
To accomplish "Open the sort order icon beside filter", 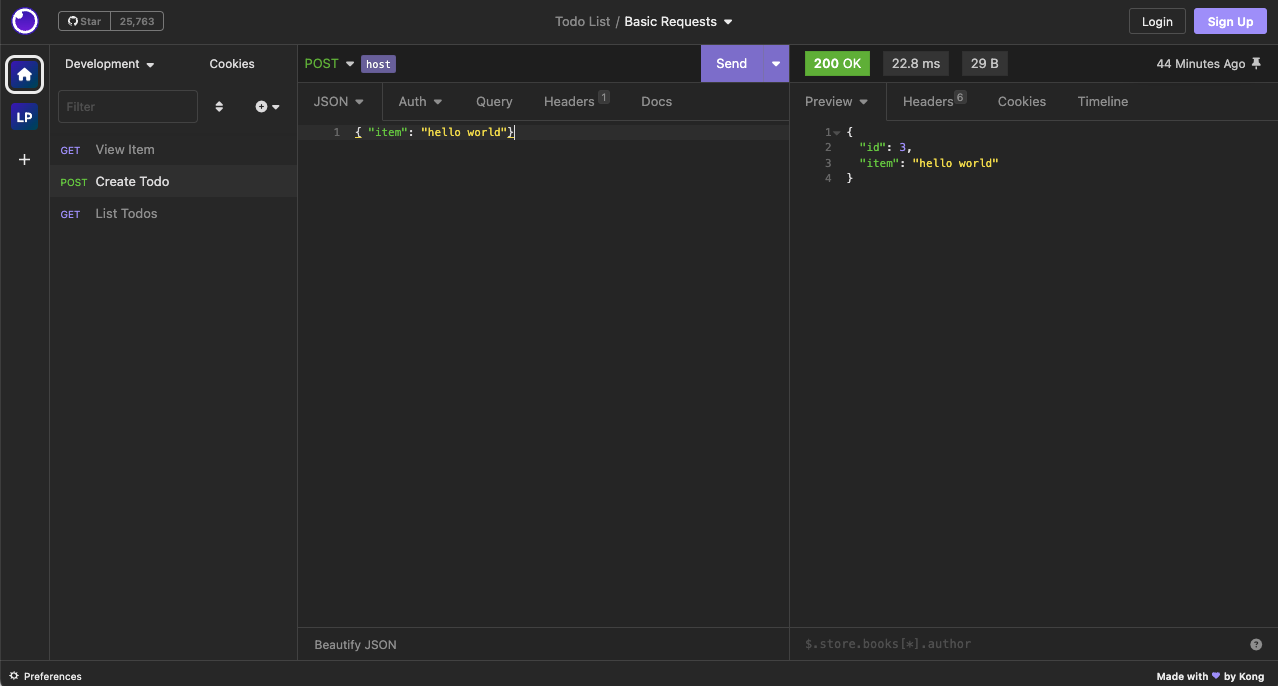I will point(219,107).
